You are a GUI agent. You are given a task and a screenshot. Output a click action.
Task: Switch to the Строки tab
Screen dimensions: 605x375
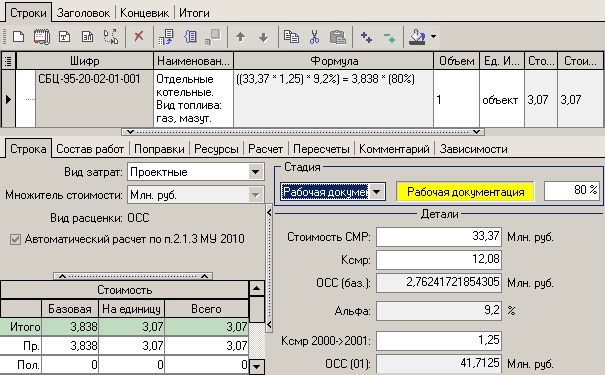[28, 13]
